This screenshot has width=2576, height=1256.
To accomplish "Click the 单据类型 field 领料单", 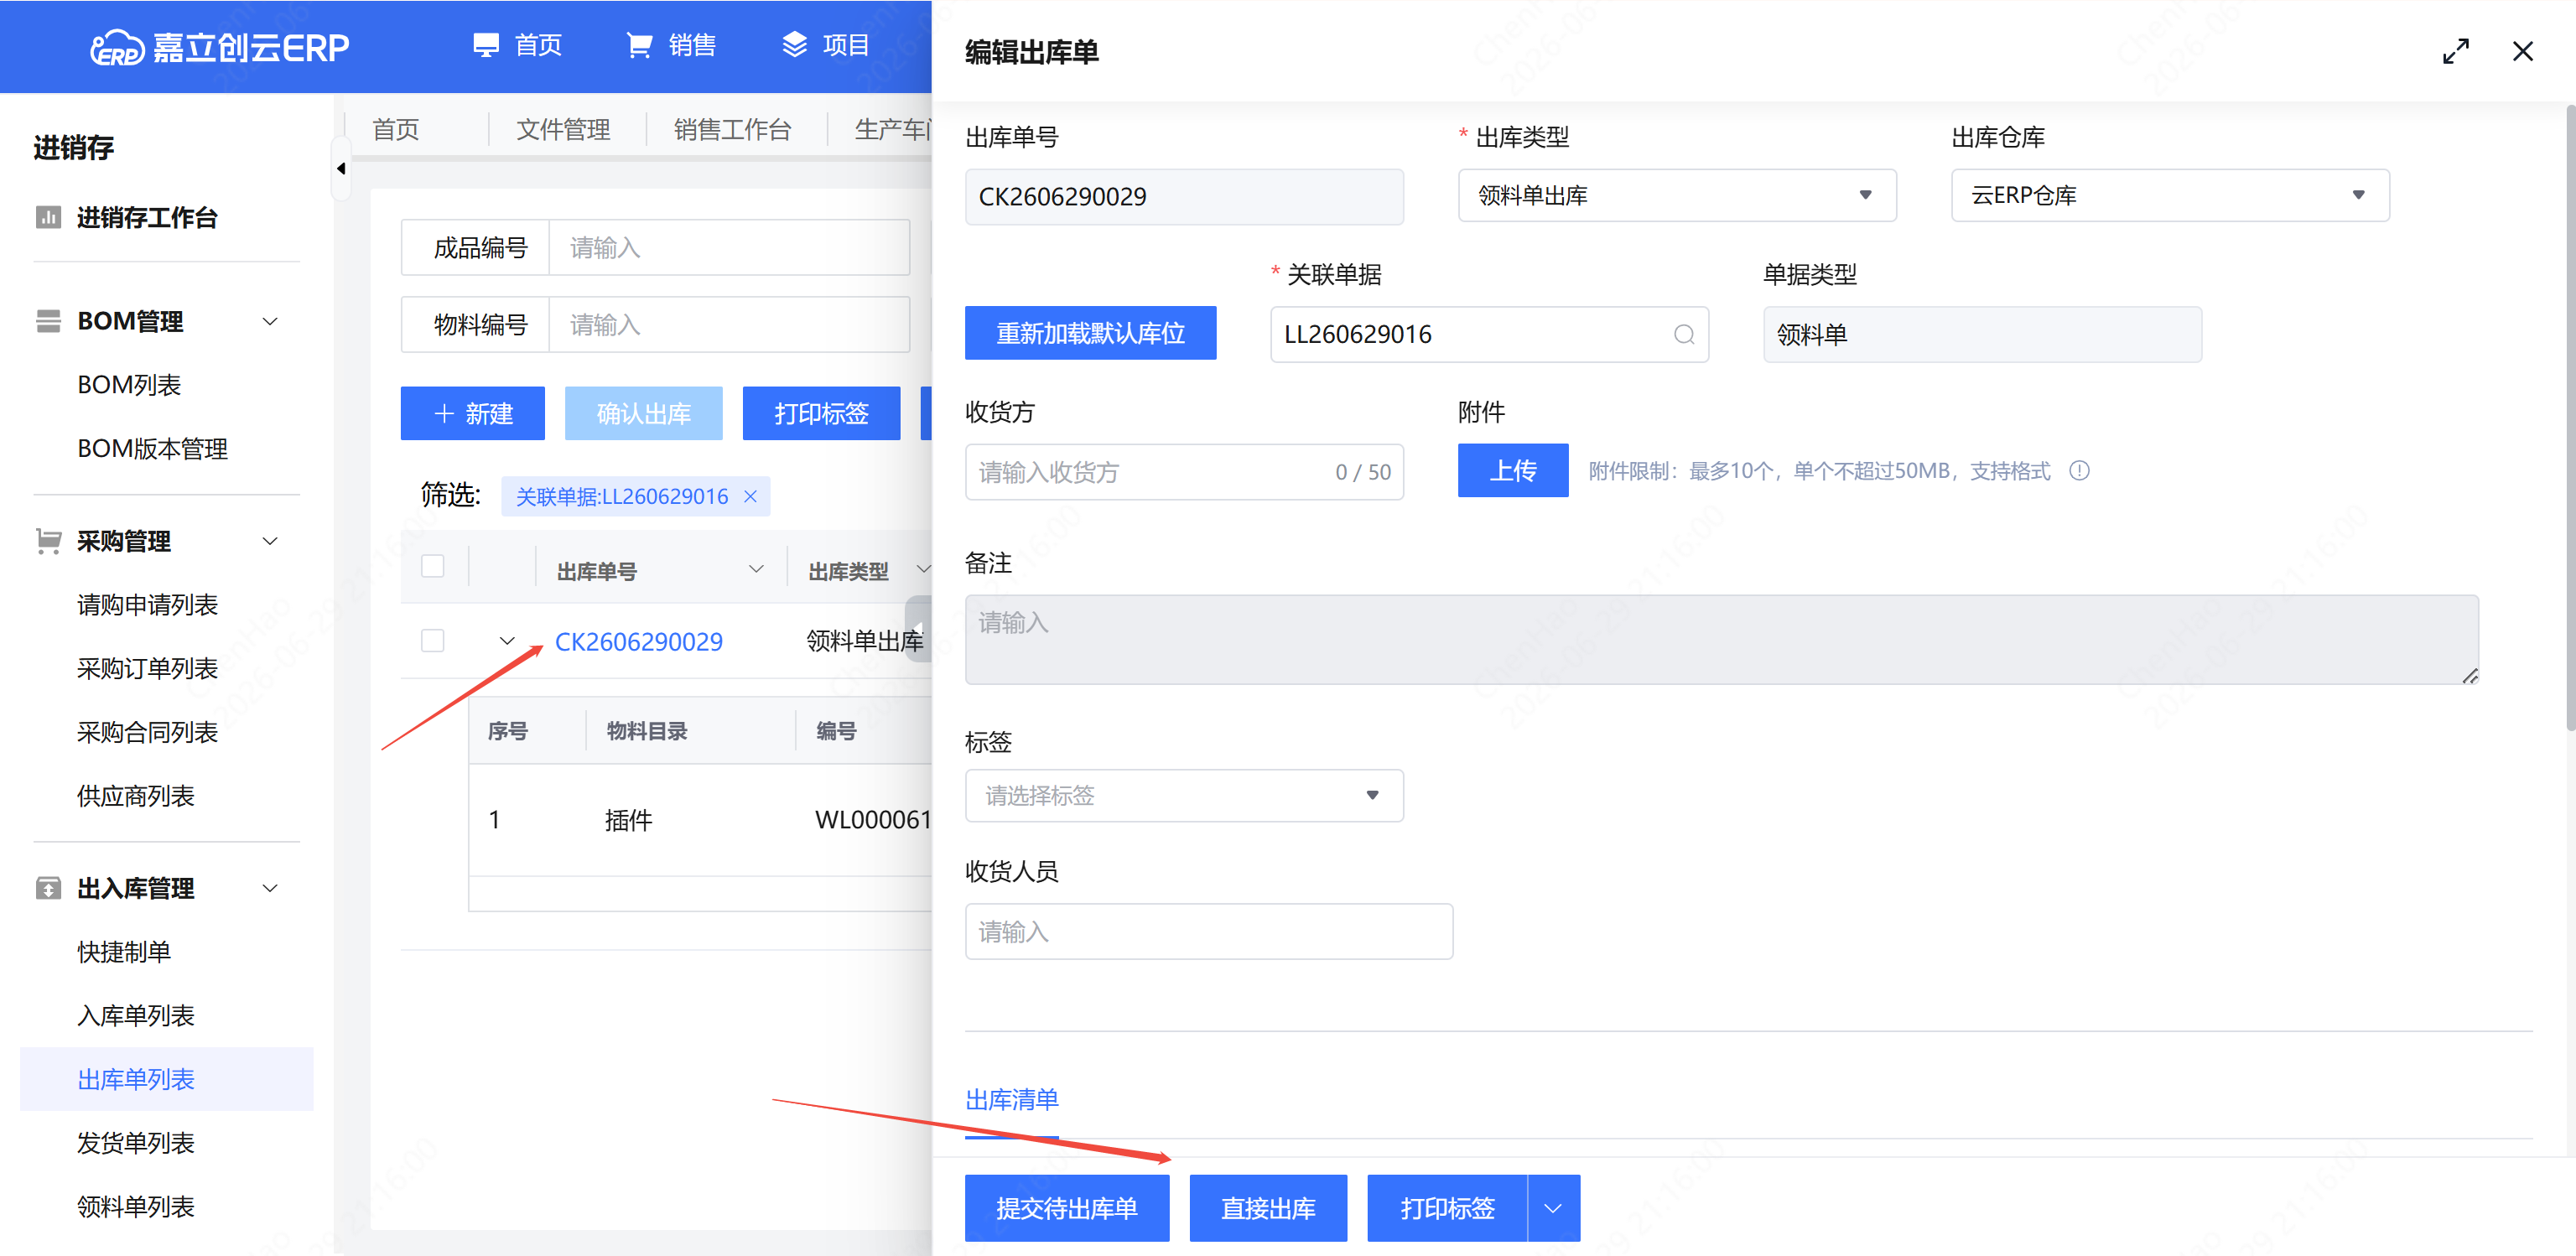I will (1982, 334).
